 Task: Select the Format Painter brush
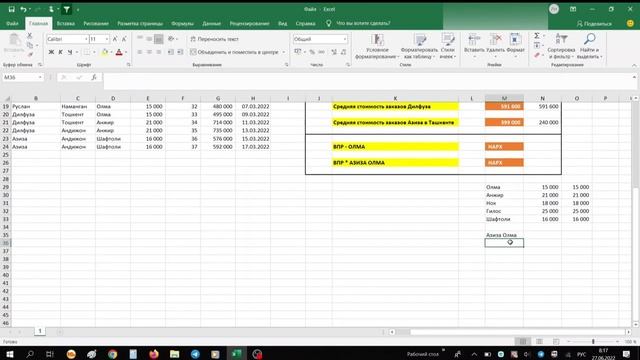click(x=29, y=54)
